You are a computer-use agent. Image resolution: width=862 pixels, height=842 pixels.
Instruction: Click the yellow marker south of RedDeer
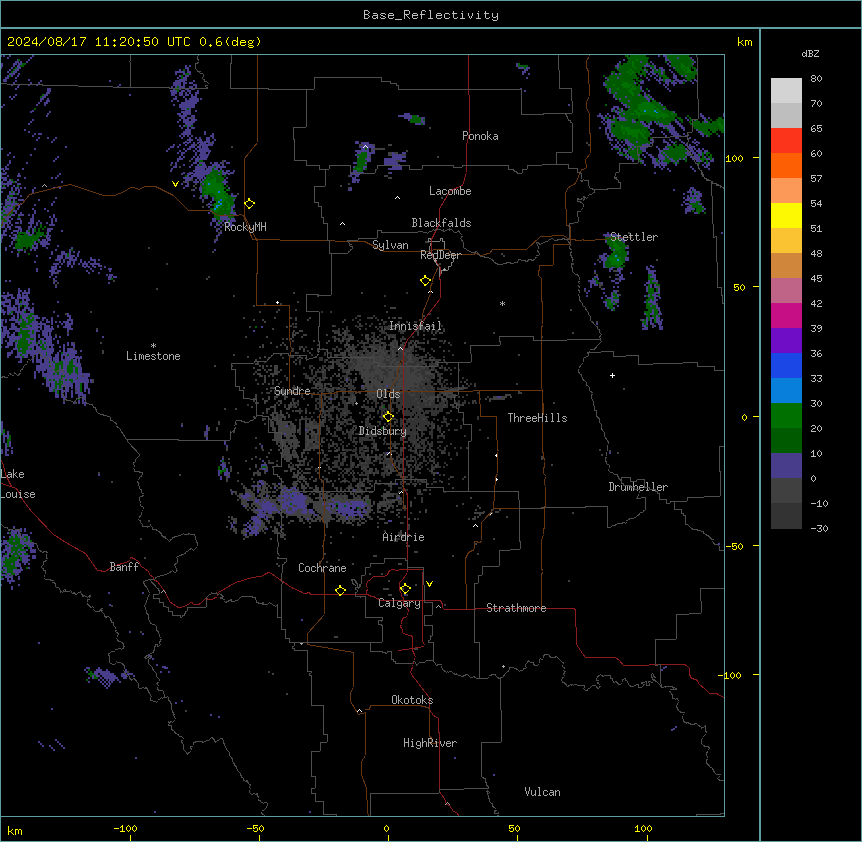pos(425,281)
